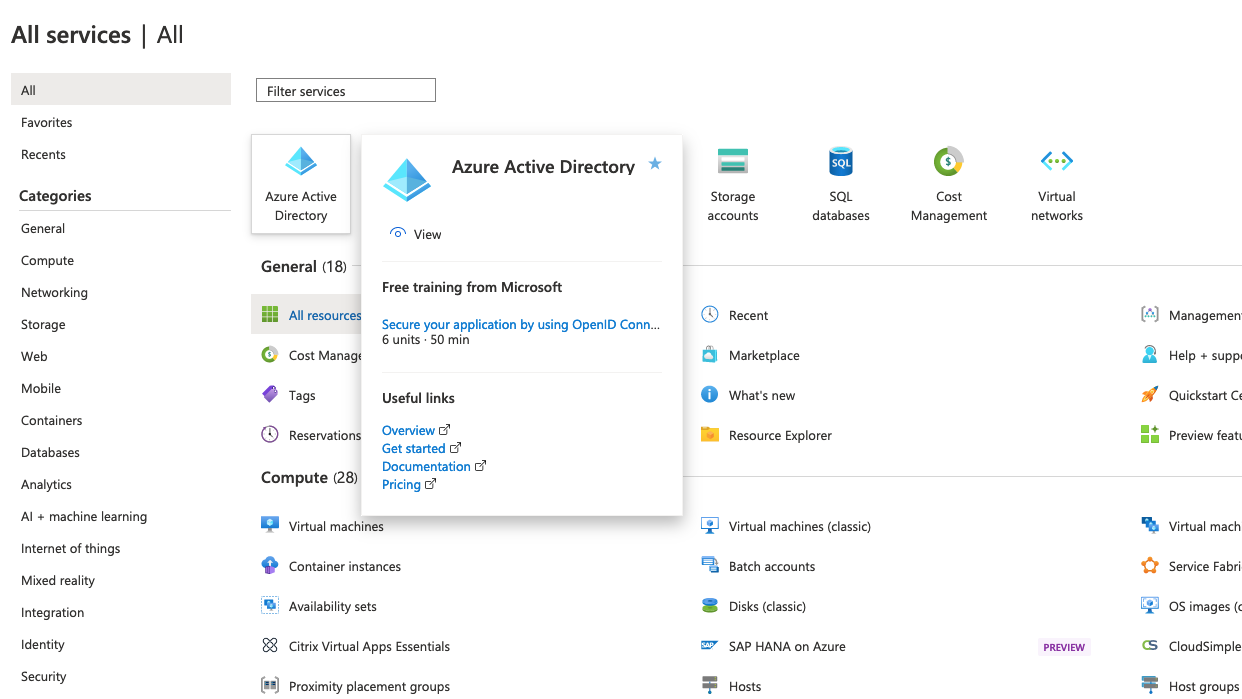Choose the Storage category
Screen dimensions: 1242x699
43,324
